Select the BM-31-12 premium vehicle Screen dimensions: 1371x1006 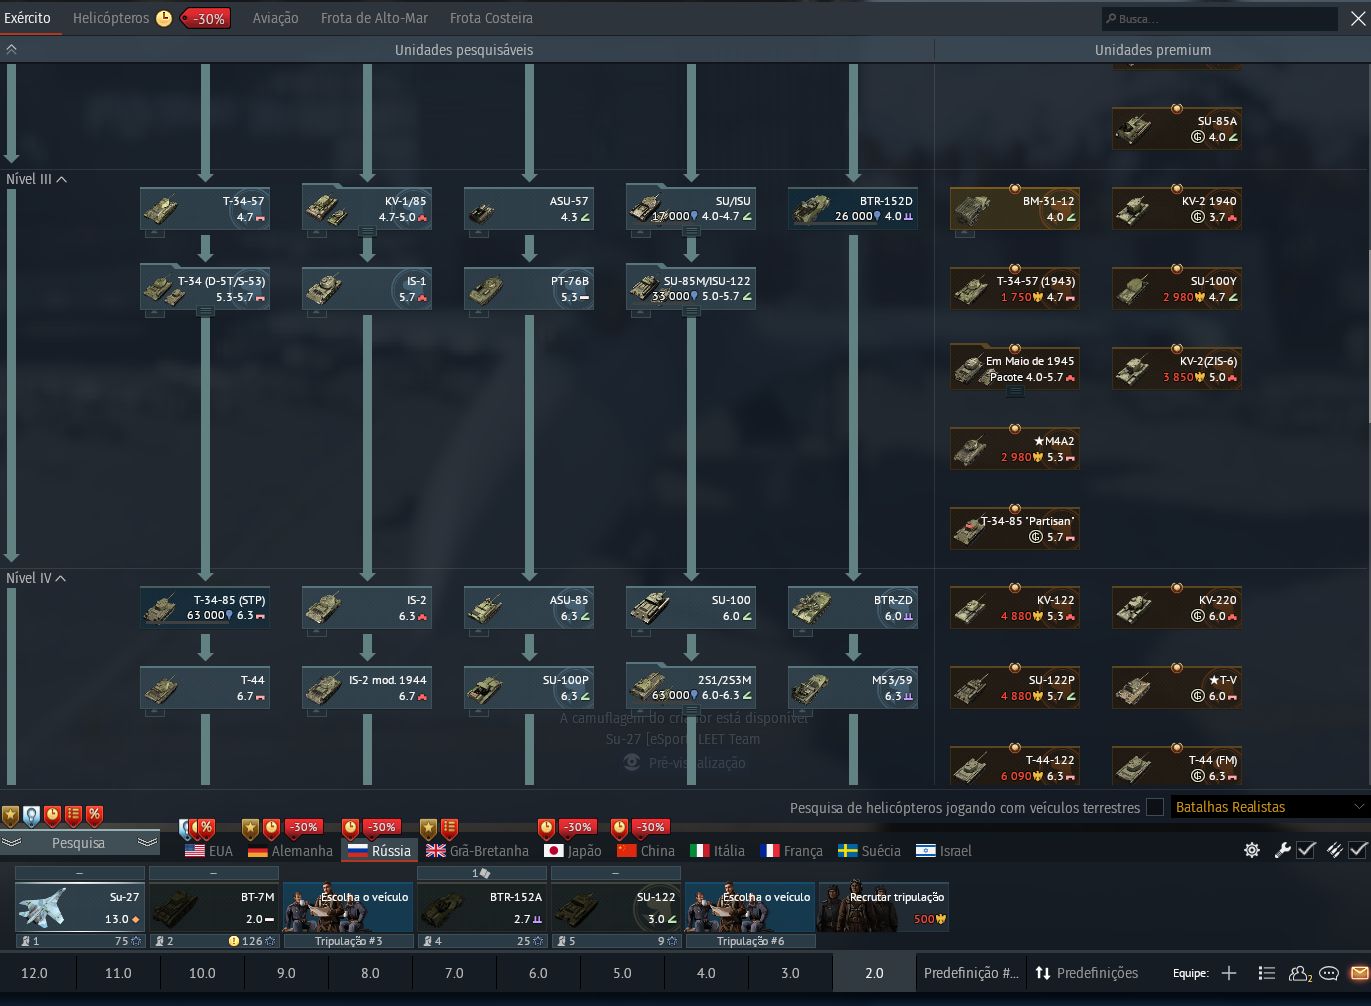(x=1015, y=209)
